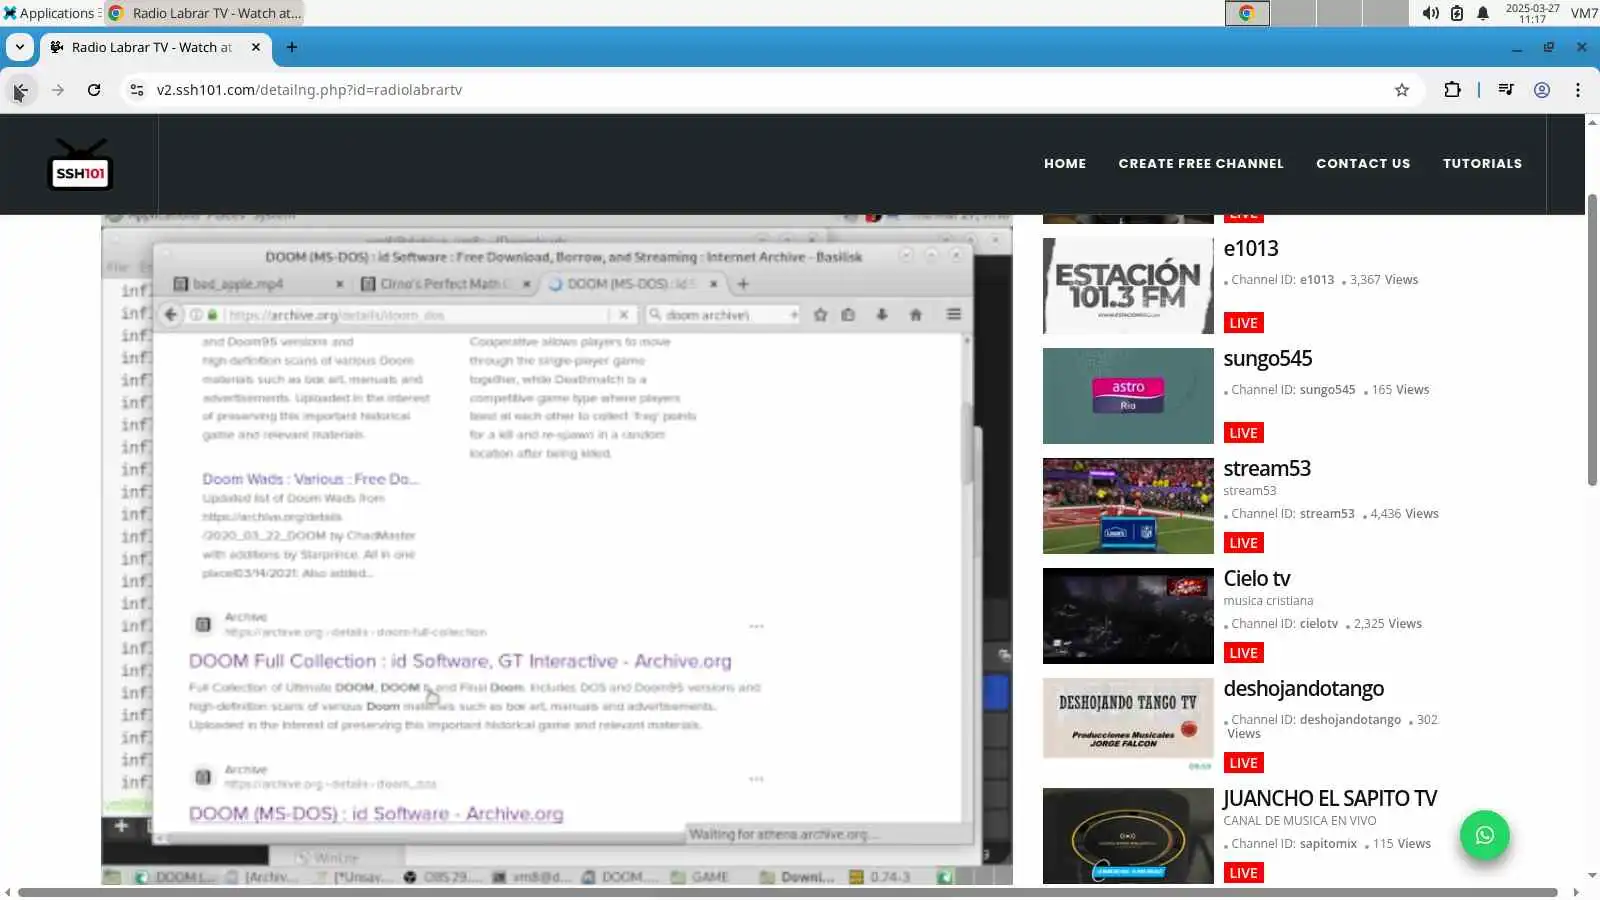The image size is (1600, 900).
Task: Open the Chrome three-dot menu
Action: 1578,90
